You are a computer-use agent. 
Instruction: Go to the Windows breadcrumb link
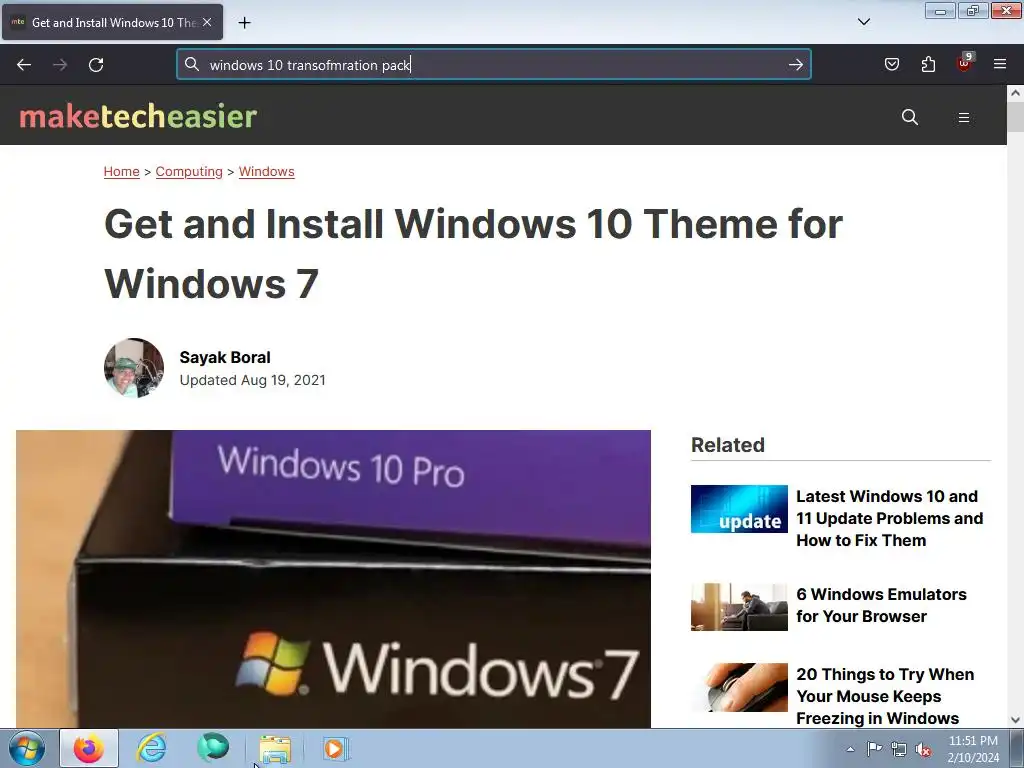pyautogui.click(x=266, y=172)
